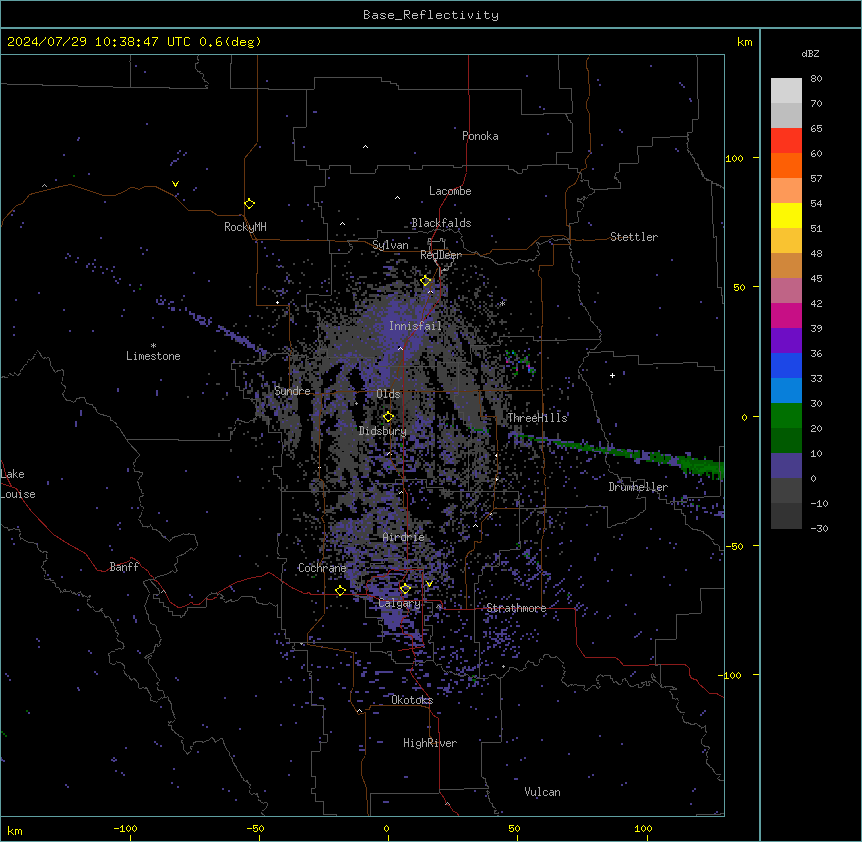The height and width of the screenshot is (842, 862).
Task: Click the Banff label
Action: tap(124, 567)
